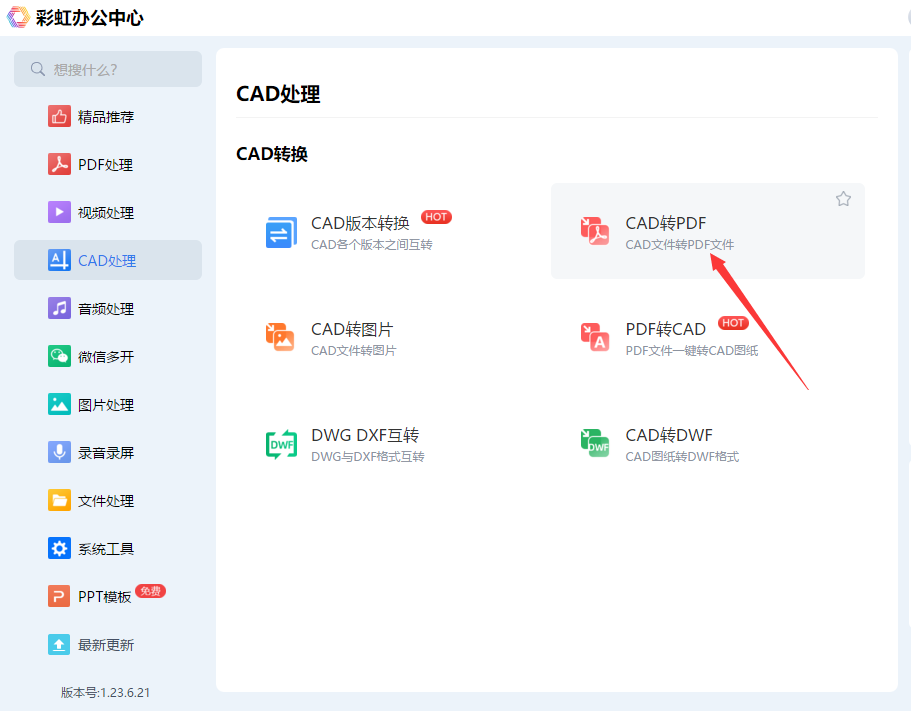This screenshot has width=911, height=711.
Task: Go to PDF处理 section
Action: pyautogui.click(x=108, y=164)
